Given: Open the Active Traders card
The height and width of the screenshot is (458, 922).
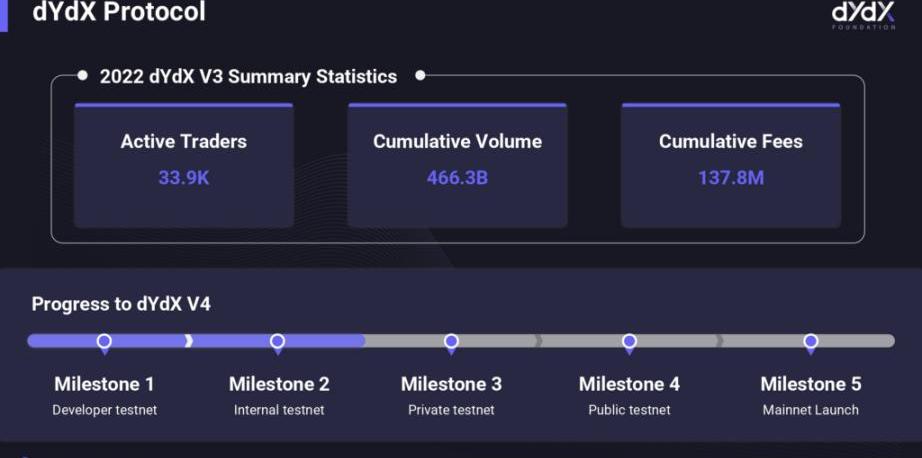Looking at the screenshot, I should coord(184,165).
